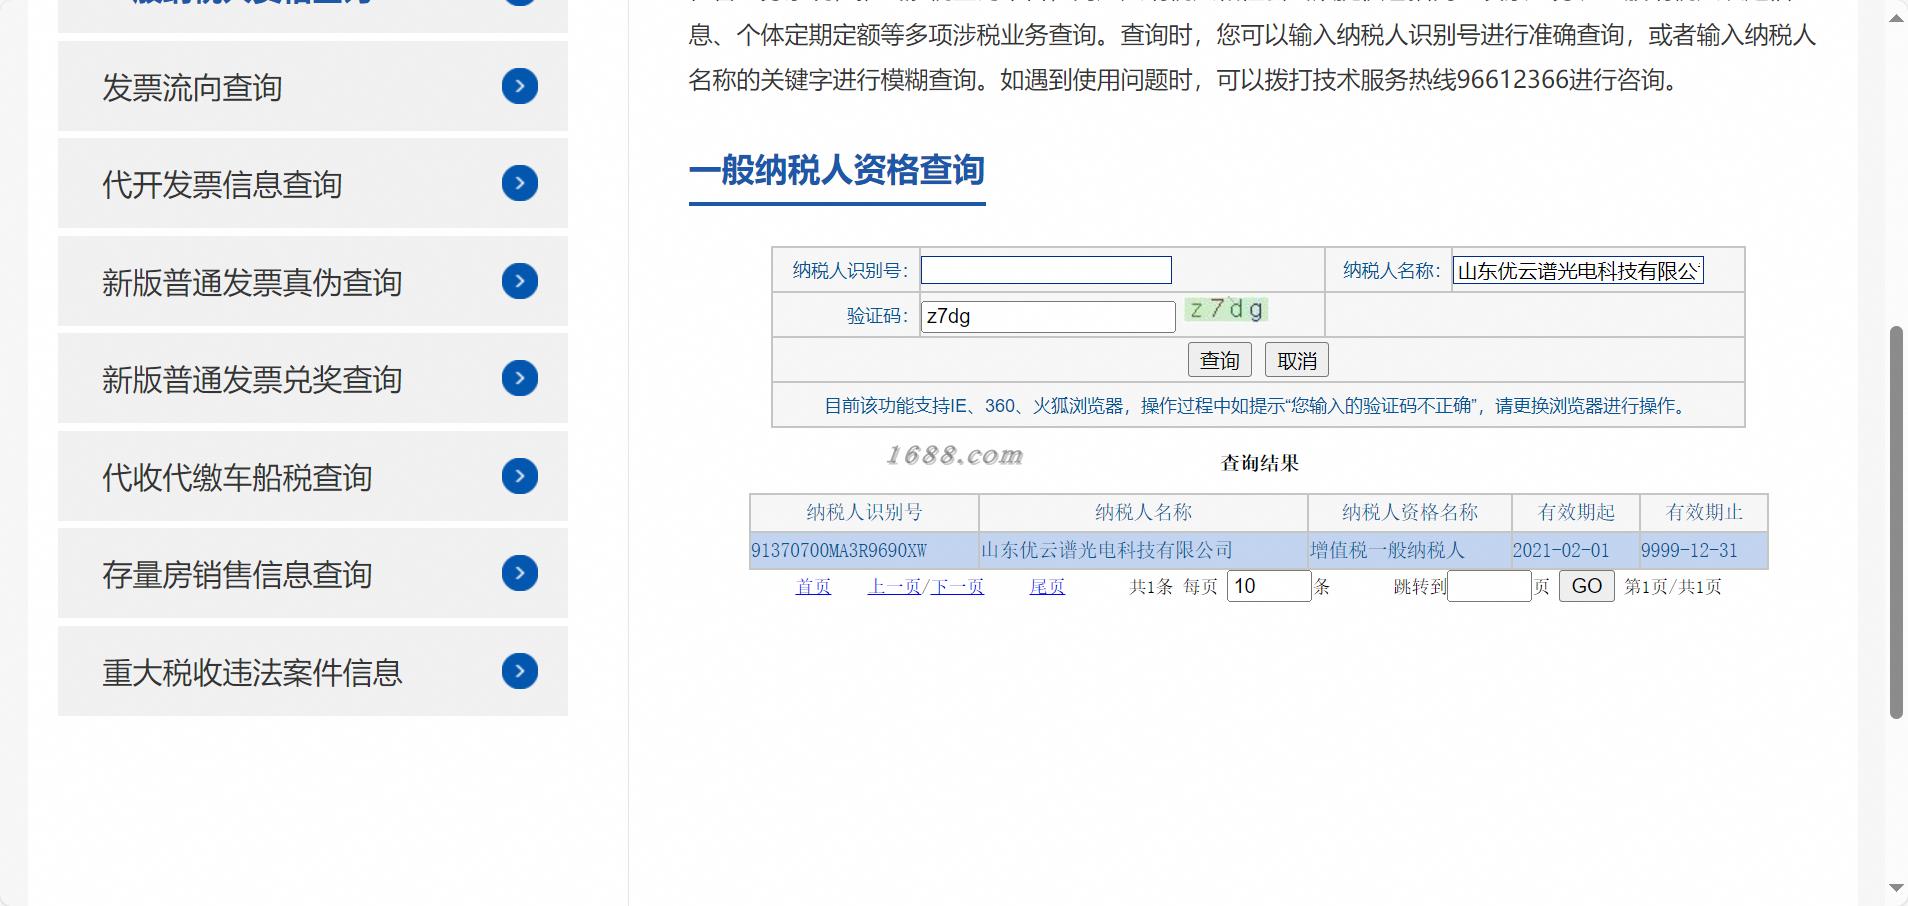Click the vertical scrollbar thumb
The image size is (1908, 906).
click(1896, 522)
